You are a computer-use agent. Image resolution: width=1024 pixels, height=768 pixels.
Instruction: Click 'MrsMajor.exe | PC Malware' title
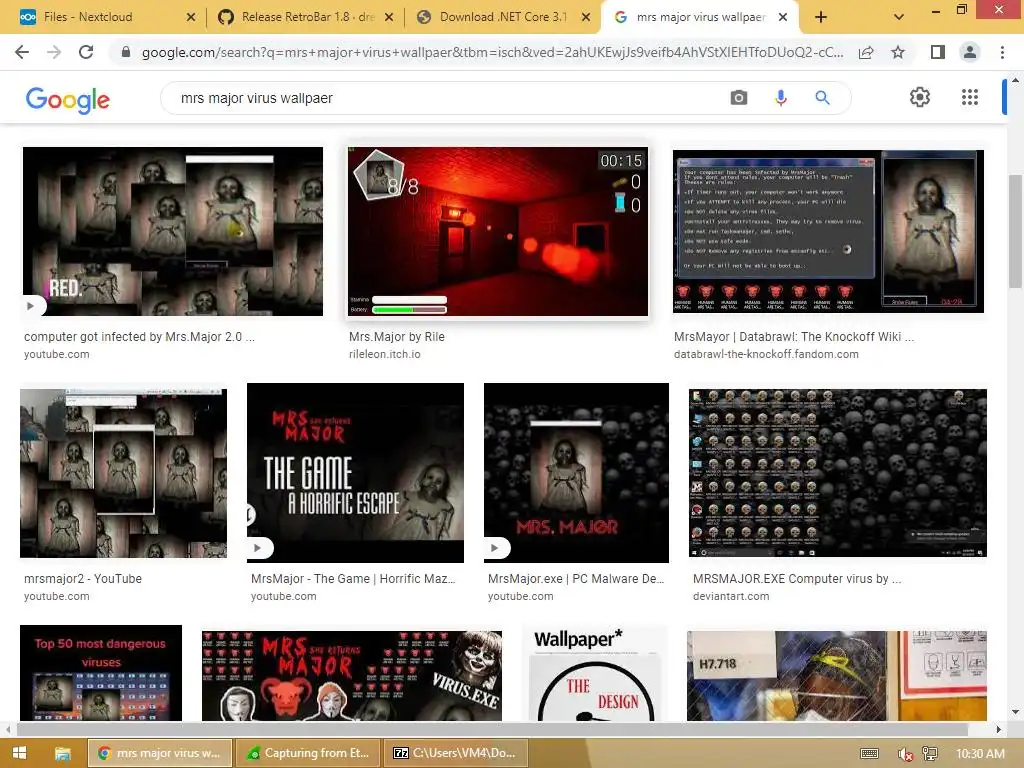tap(575, 579)
